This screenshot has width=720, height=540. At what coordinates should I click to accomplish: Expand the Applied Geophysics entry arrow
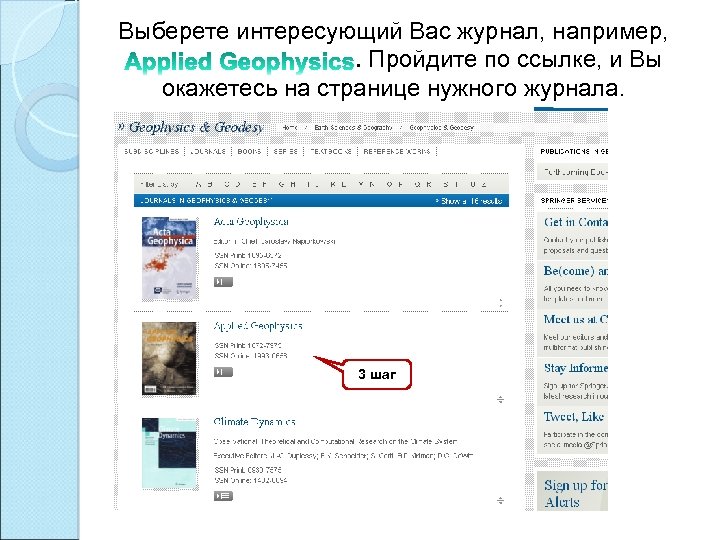click(x=501, y=399)
